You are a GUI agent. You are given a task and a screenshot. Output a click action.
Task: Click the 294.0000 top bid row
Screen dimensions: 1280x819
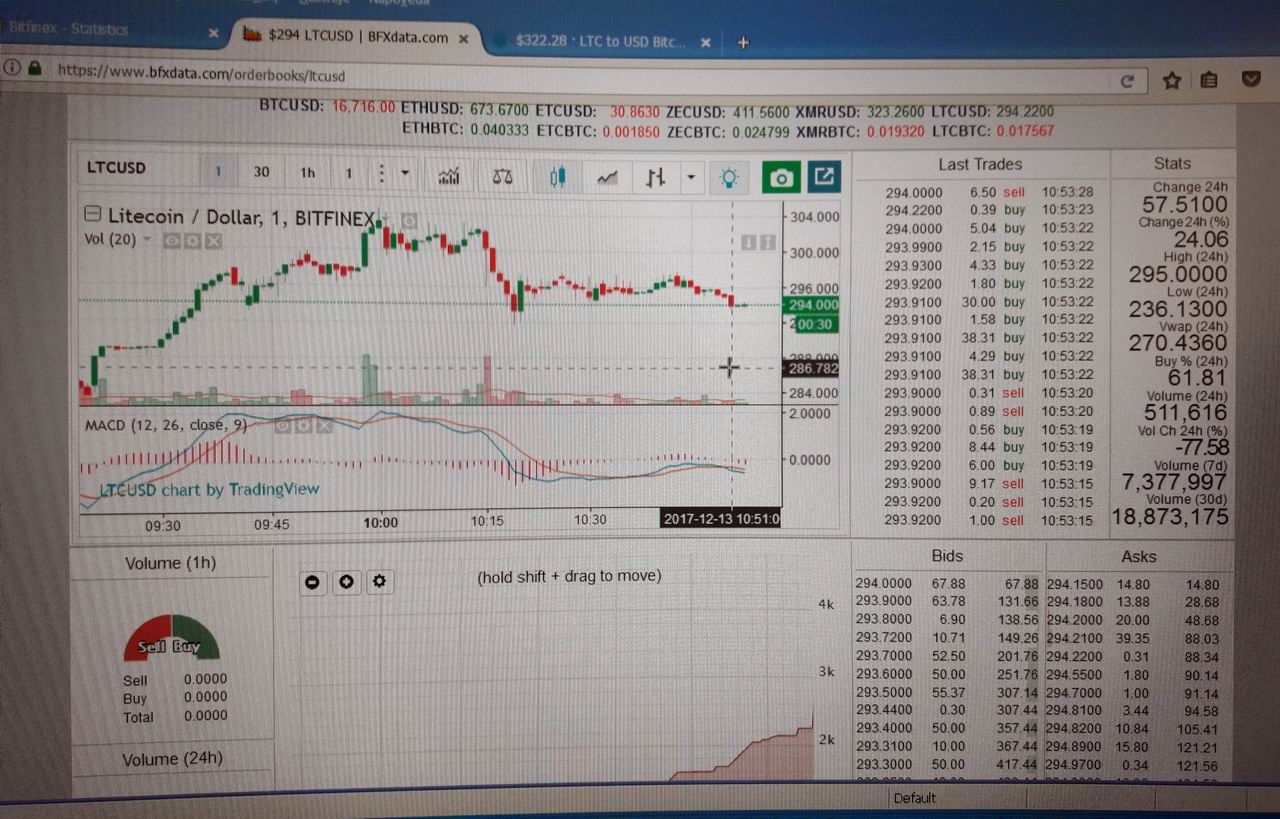948,583
